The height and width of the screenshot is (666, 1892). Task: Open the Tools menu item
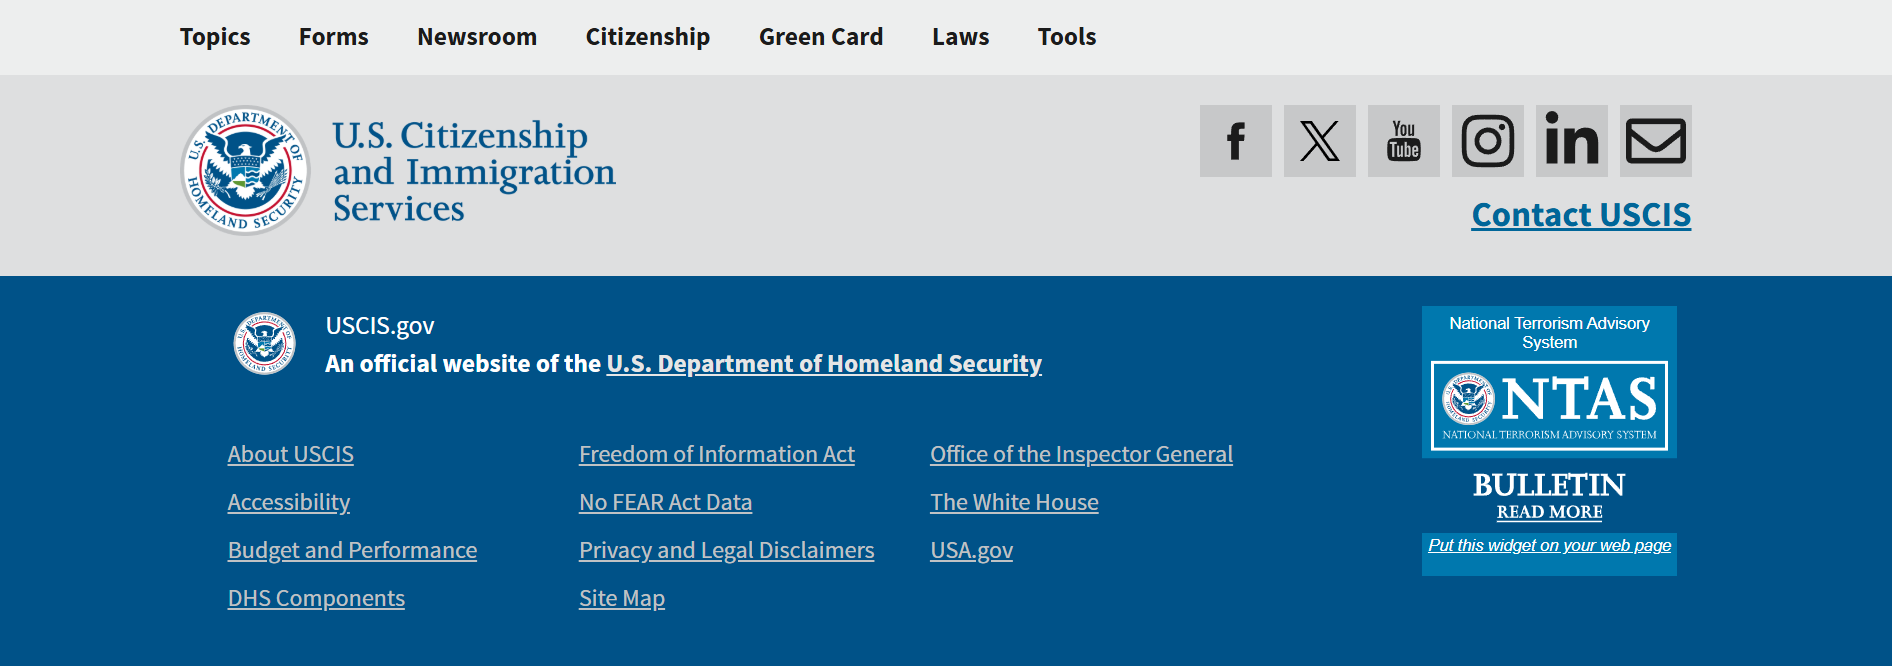[x=1066, y=37]
